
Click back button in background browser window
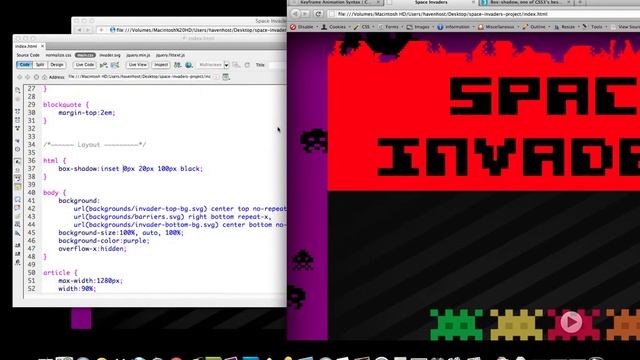coord(80,30)
